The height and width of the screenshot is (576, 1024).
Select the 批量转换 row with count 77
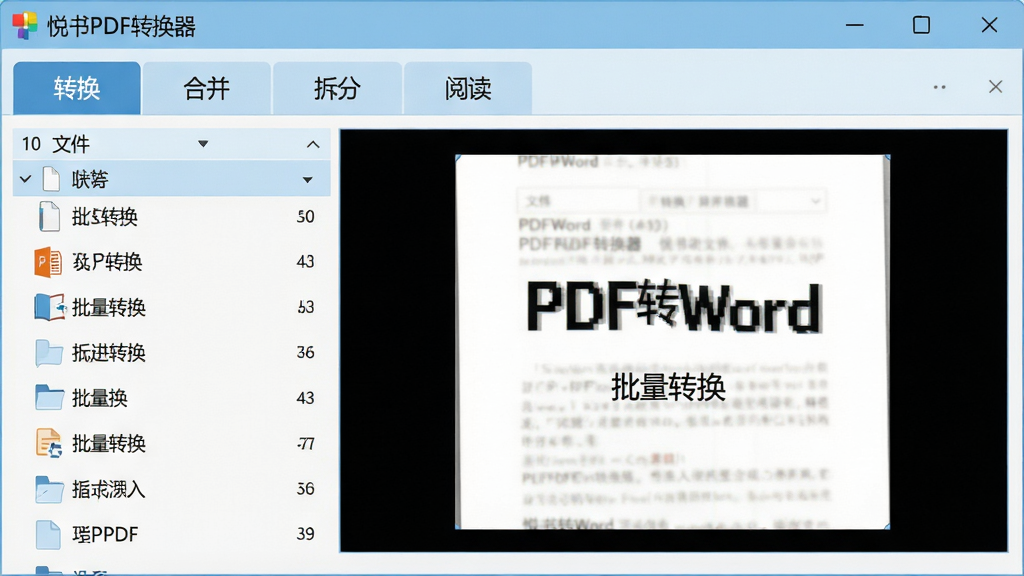click(x=172, y=443)
